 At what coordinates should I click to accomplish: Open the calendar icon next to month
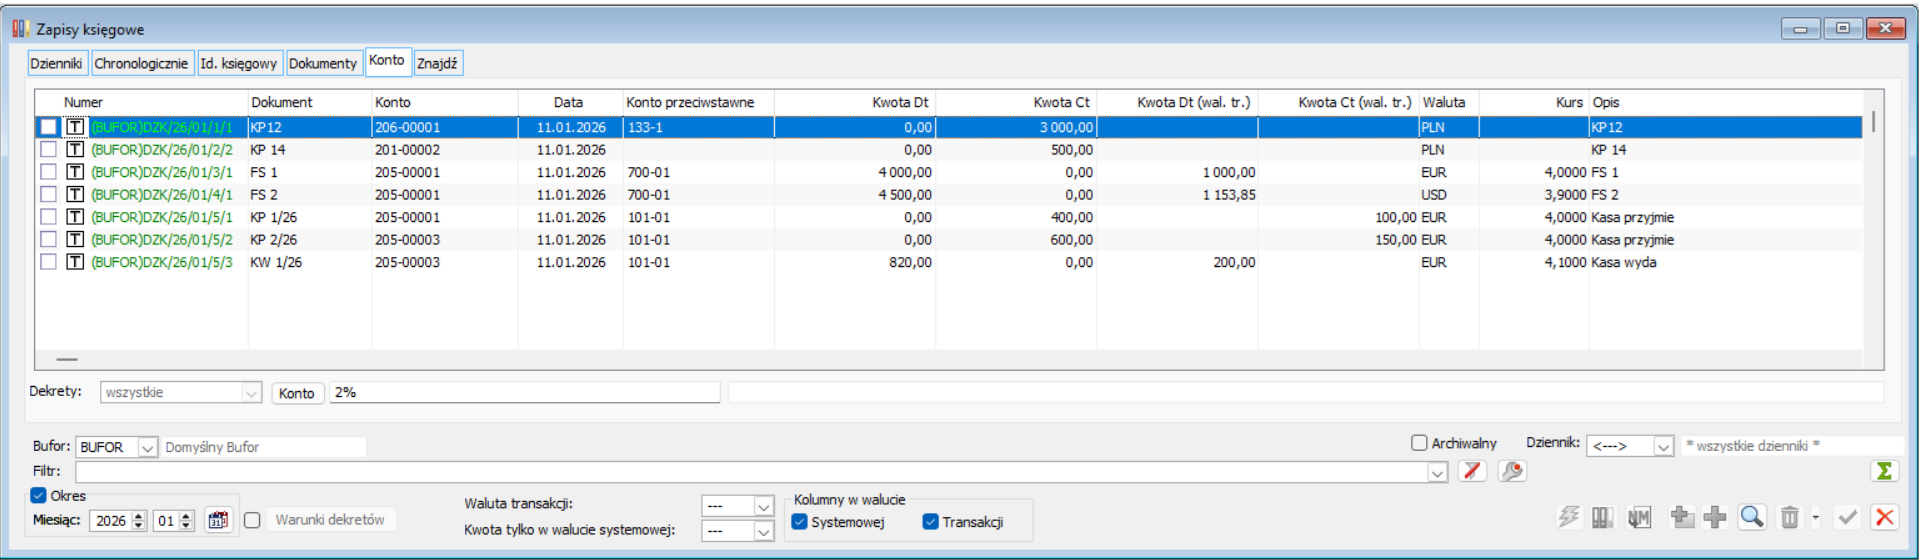[x=218, y=520]
